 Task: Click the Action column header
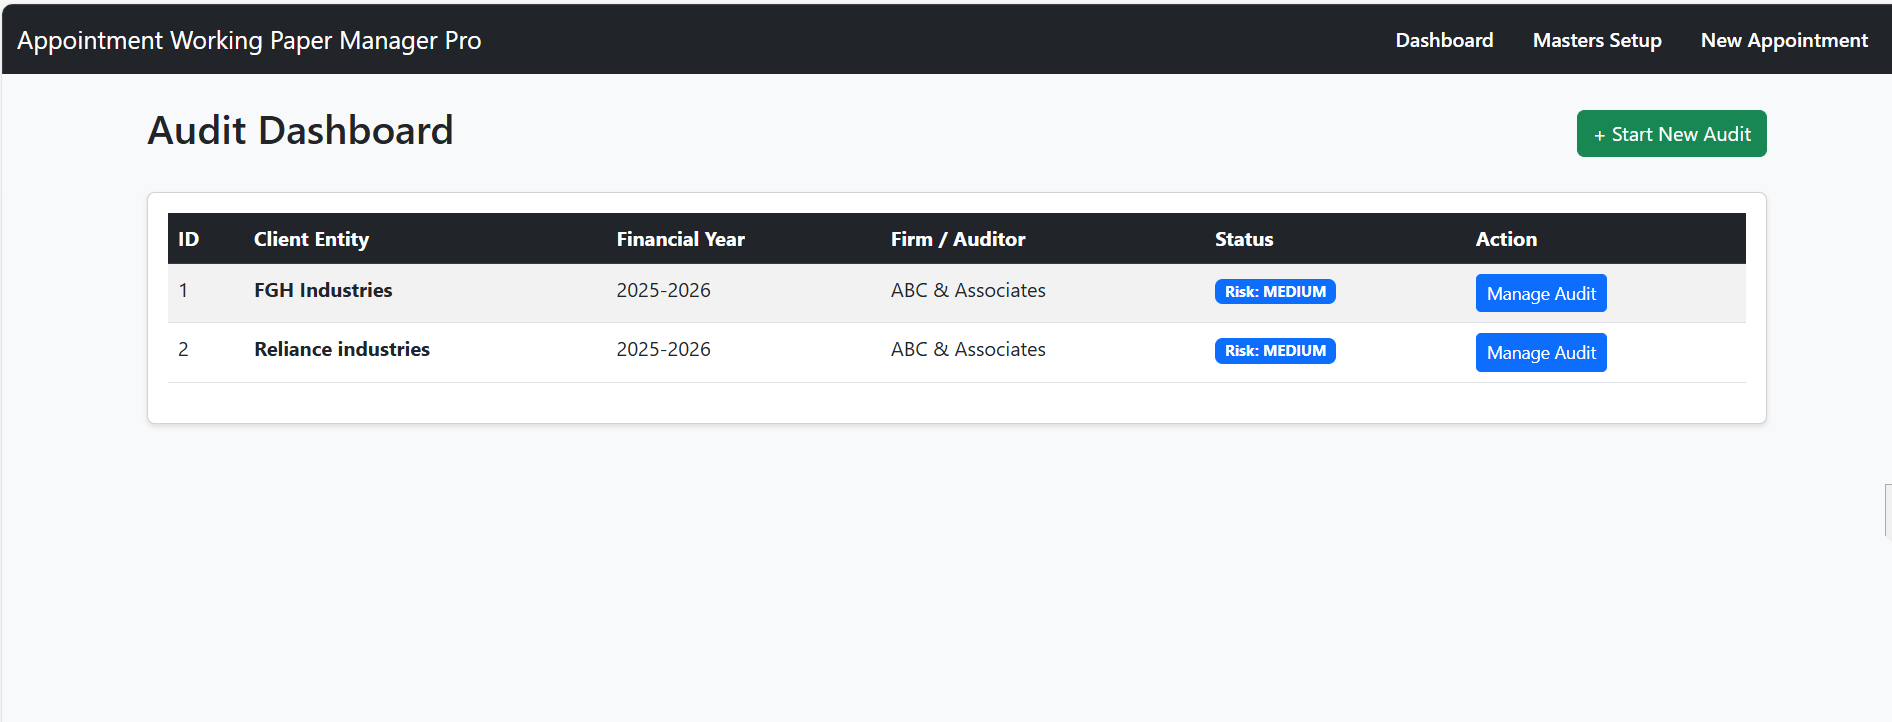pyautogui.click(x=1506, y=239)
